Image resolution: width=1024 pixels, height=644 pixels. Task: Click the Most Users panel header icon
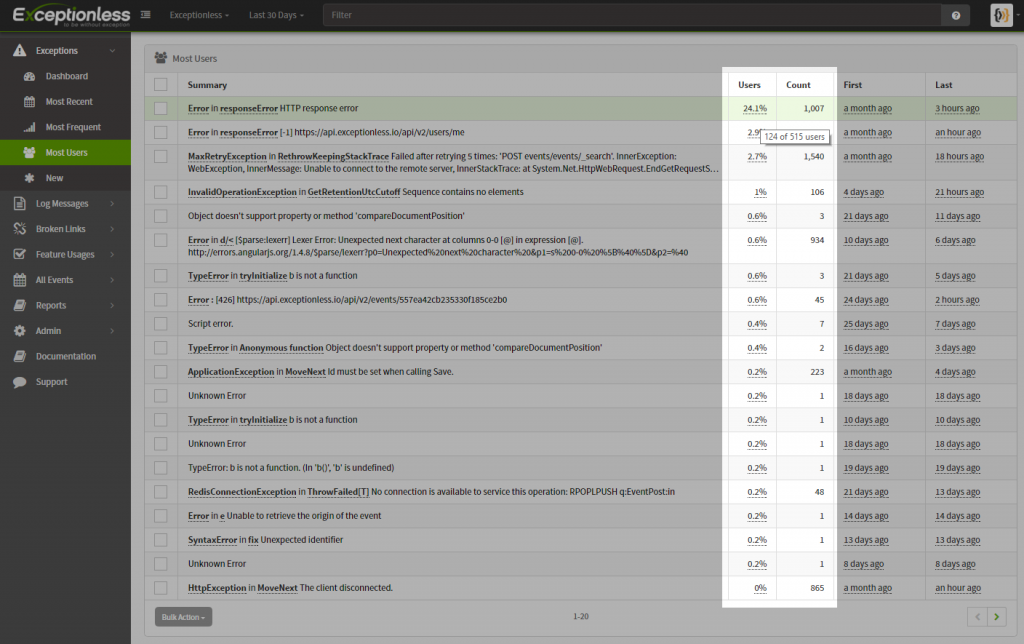coord(161,58)
